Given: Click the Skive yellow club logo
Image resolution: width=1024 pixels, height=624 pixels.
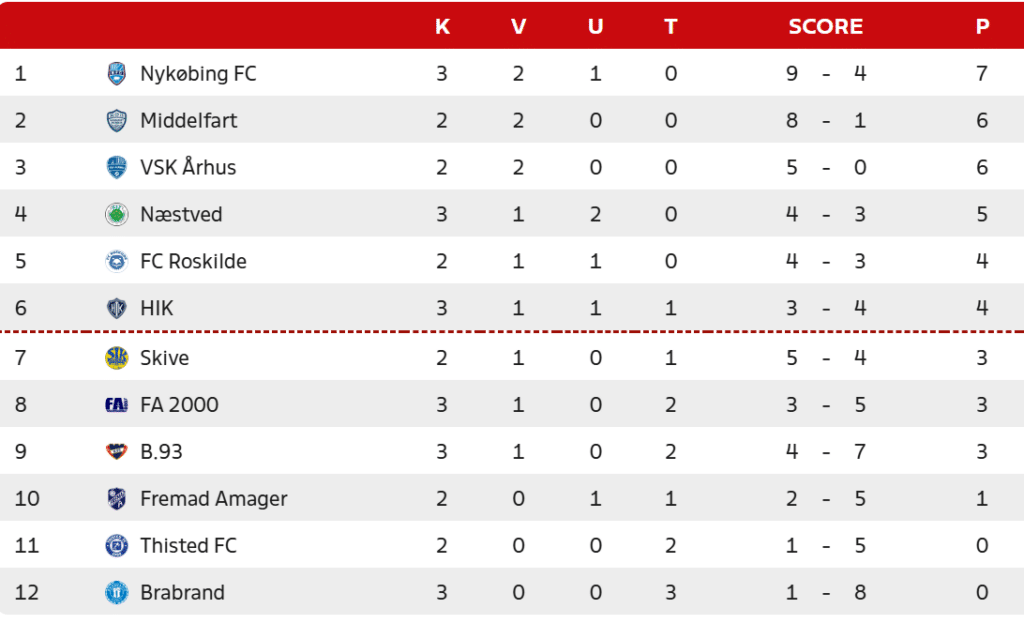Looking at the screenshot, I should pos(116,358).
